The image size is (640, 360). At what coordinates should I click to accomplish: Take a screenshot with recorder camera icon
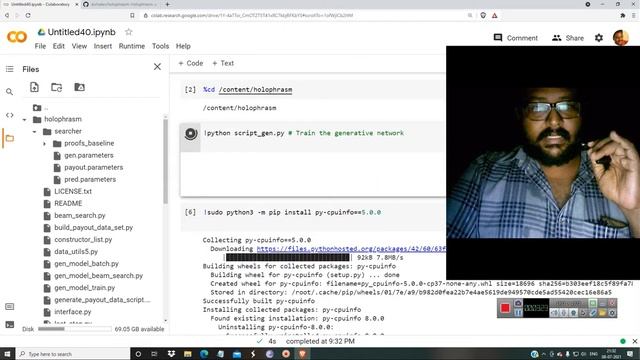[x=518, y=303]
